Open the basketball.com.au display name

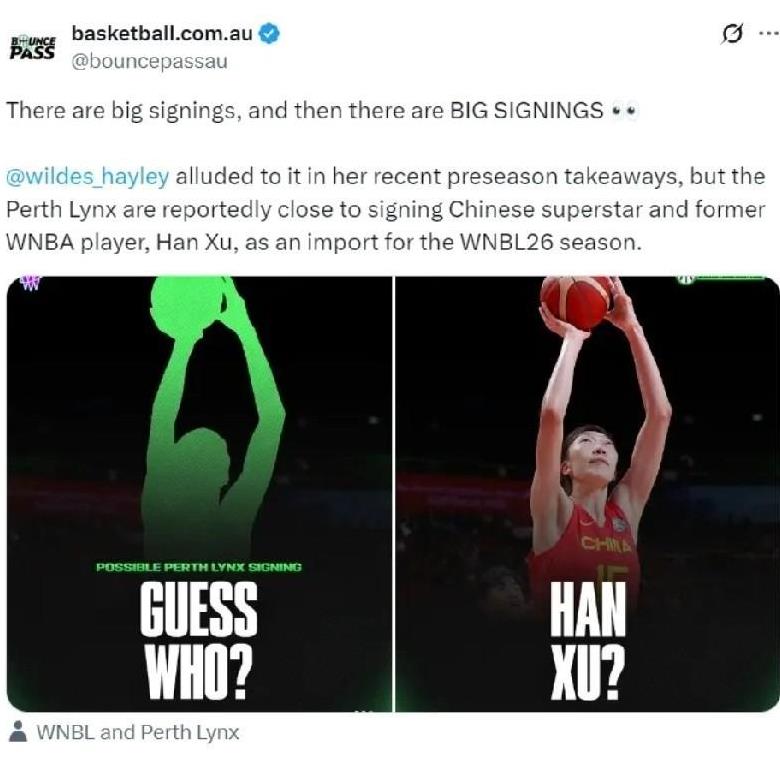[x=162, y=34]
